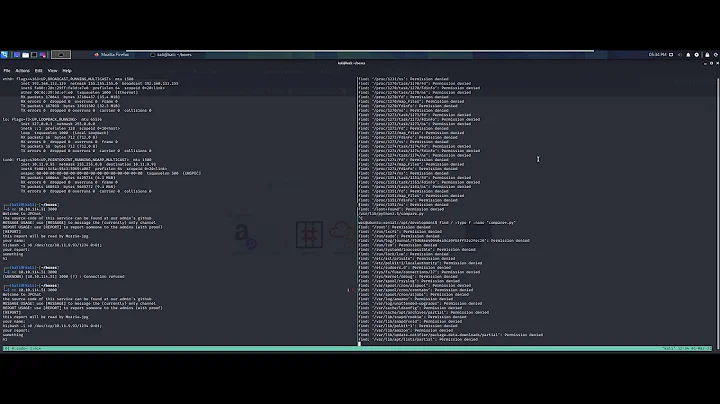
Task: Launch the terminal emulator panel icon
Action: click(34, 55)
